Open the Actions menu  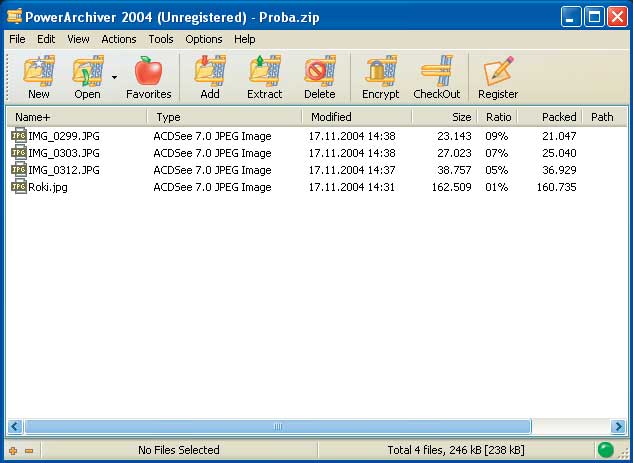119,39
